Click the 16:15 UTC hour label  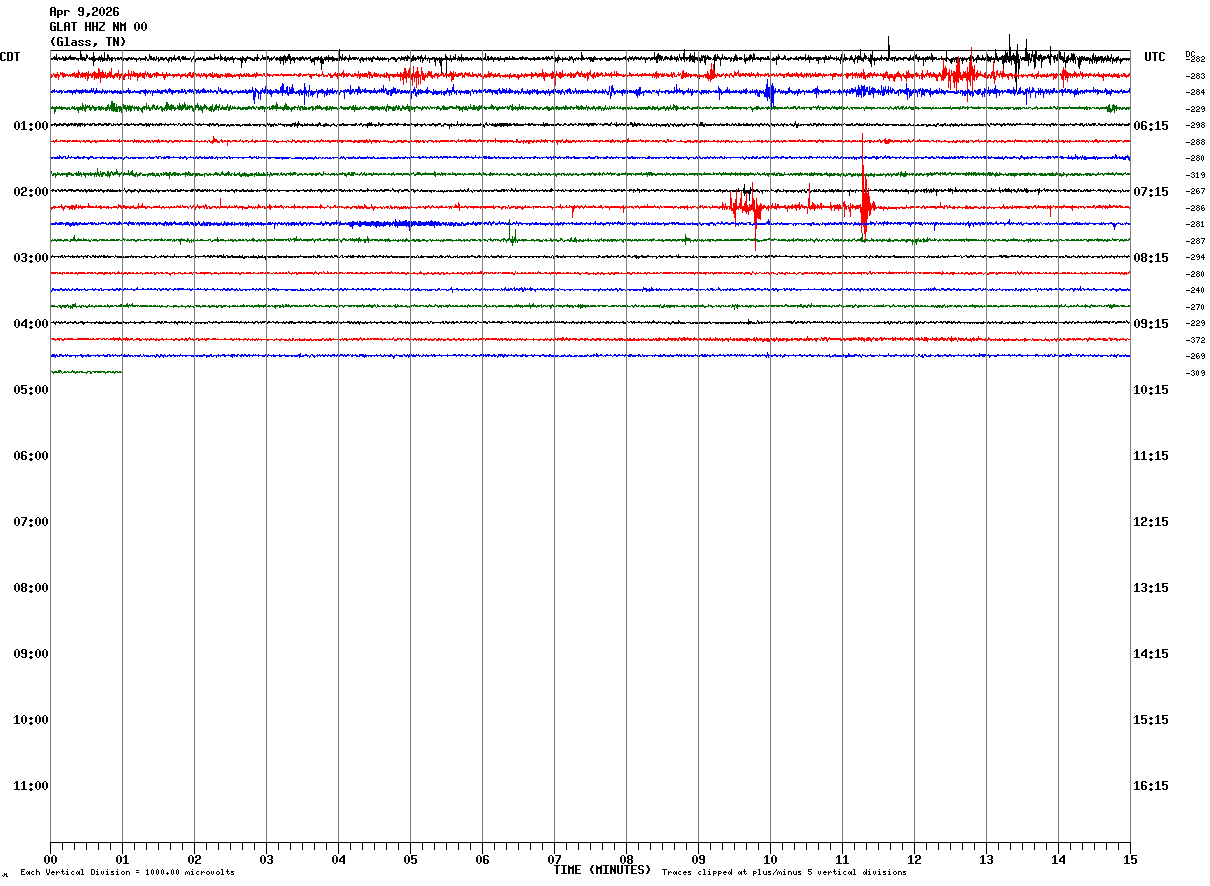1151,785
